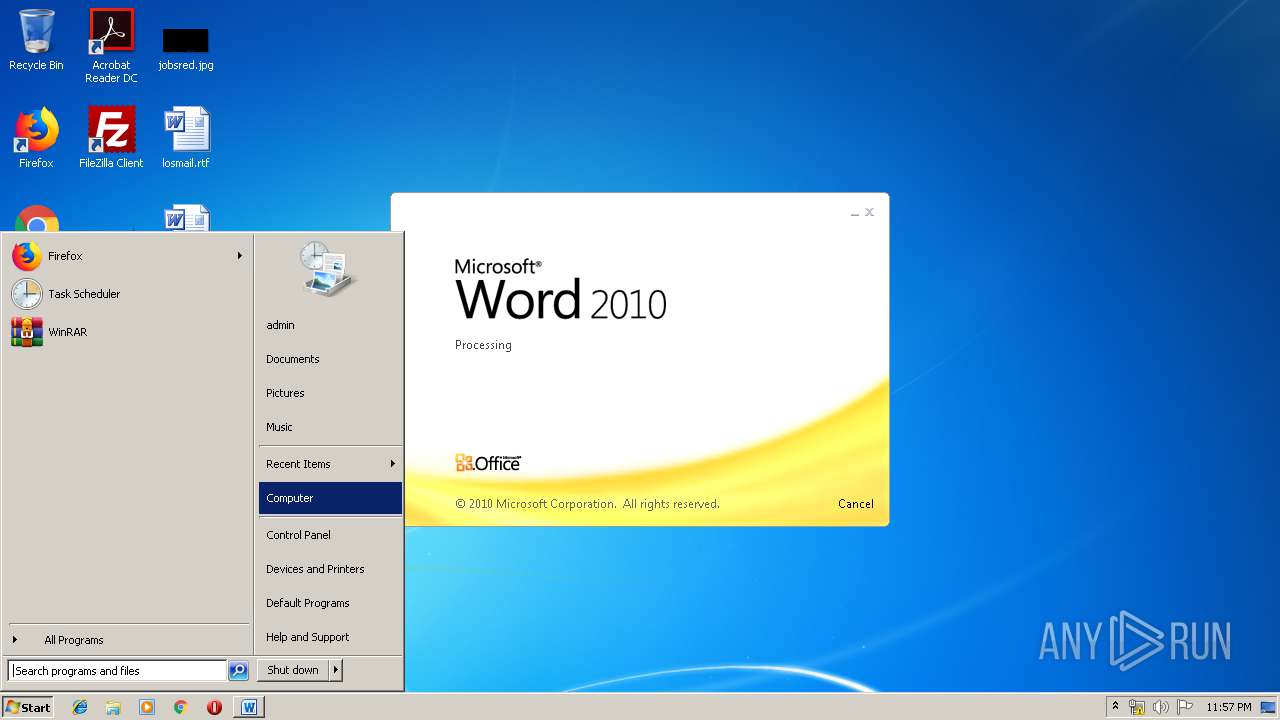Switch to the Word taskbar button
The height and width of the screenshot is (720, 1280).
pyautogui.click(x=249, y=707)
